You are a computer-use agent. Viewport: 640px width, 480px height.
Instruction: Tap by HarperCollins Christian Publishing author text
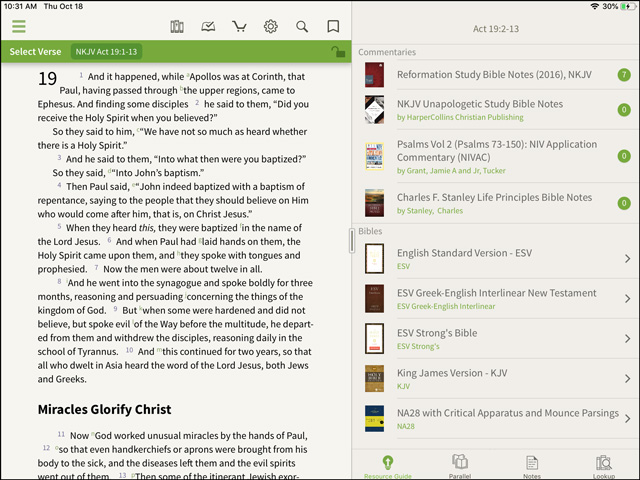(x=460, y=117)
